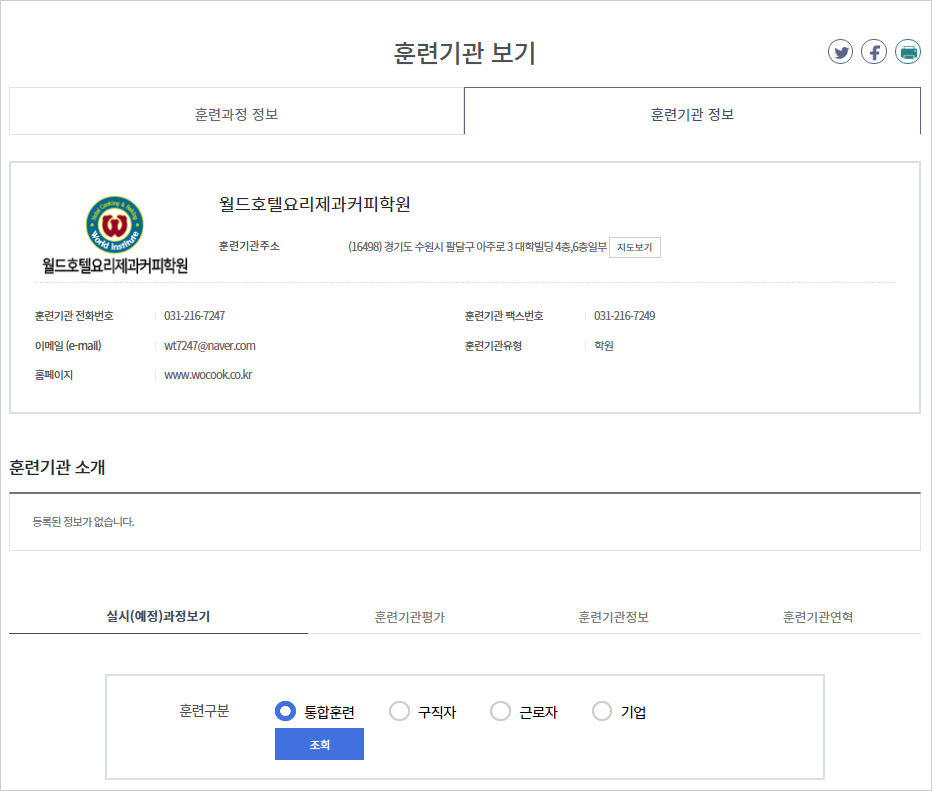932x791 pixels.
Task: Open the print dialog using the printer icon
Action: (x=907, y=52)
